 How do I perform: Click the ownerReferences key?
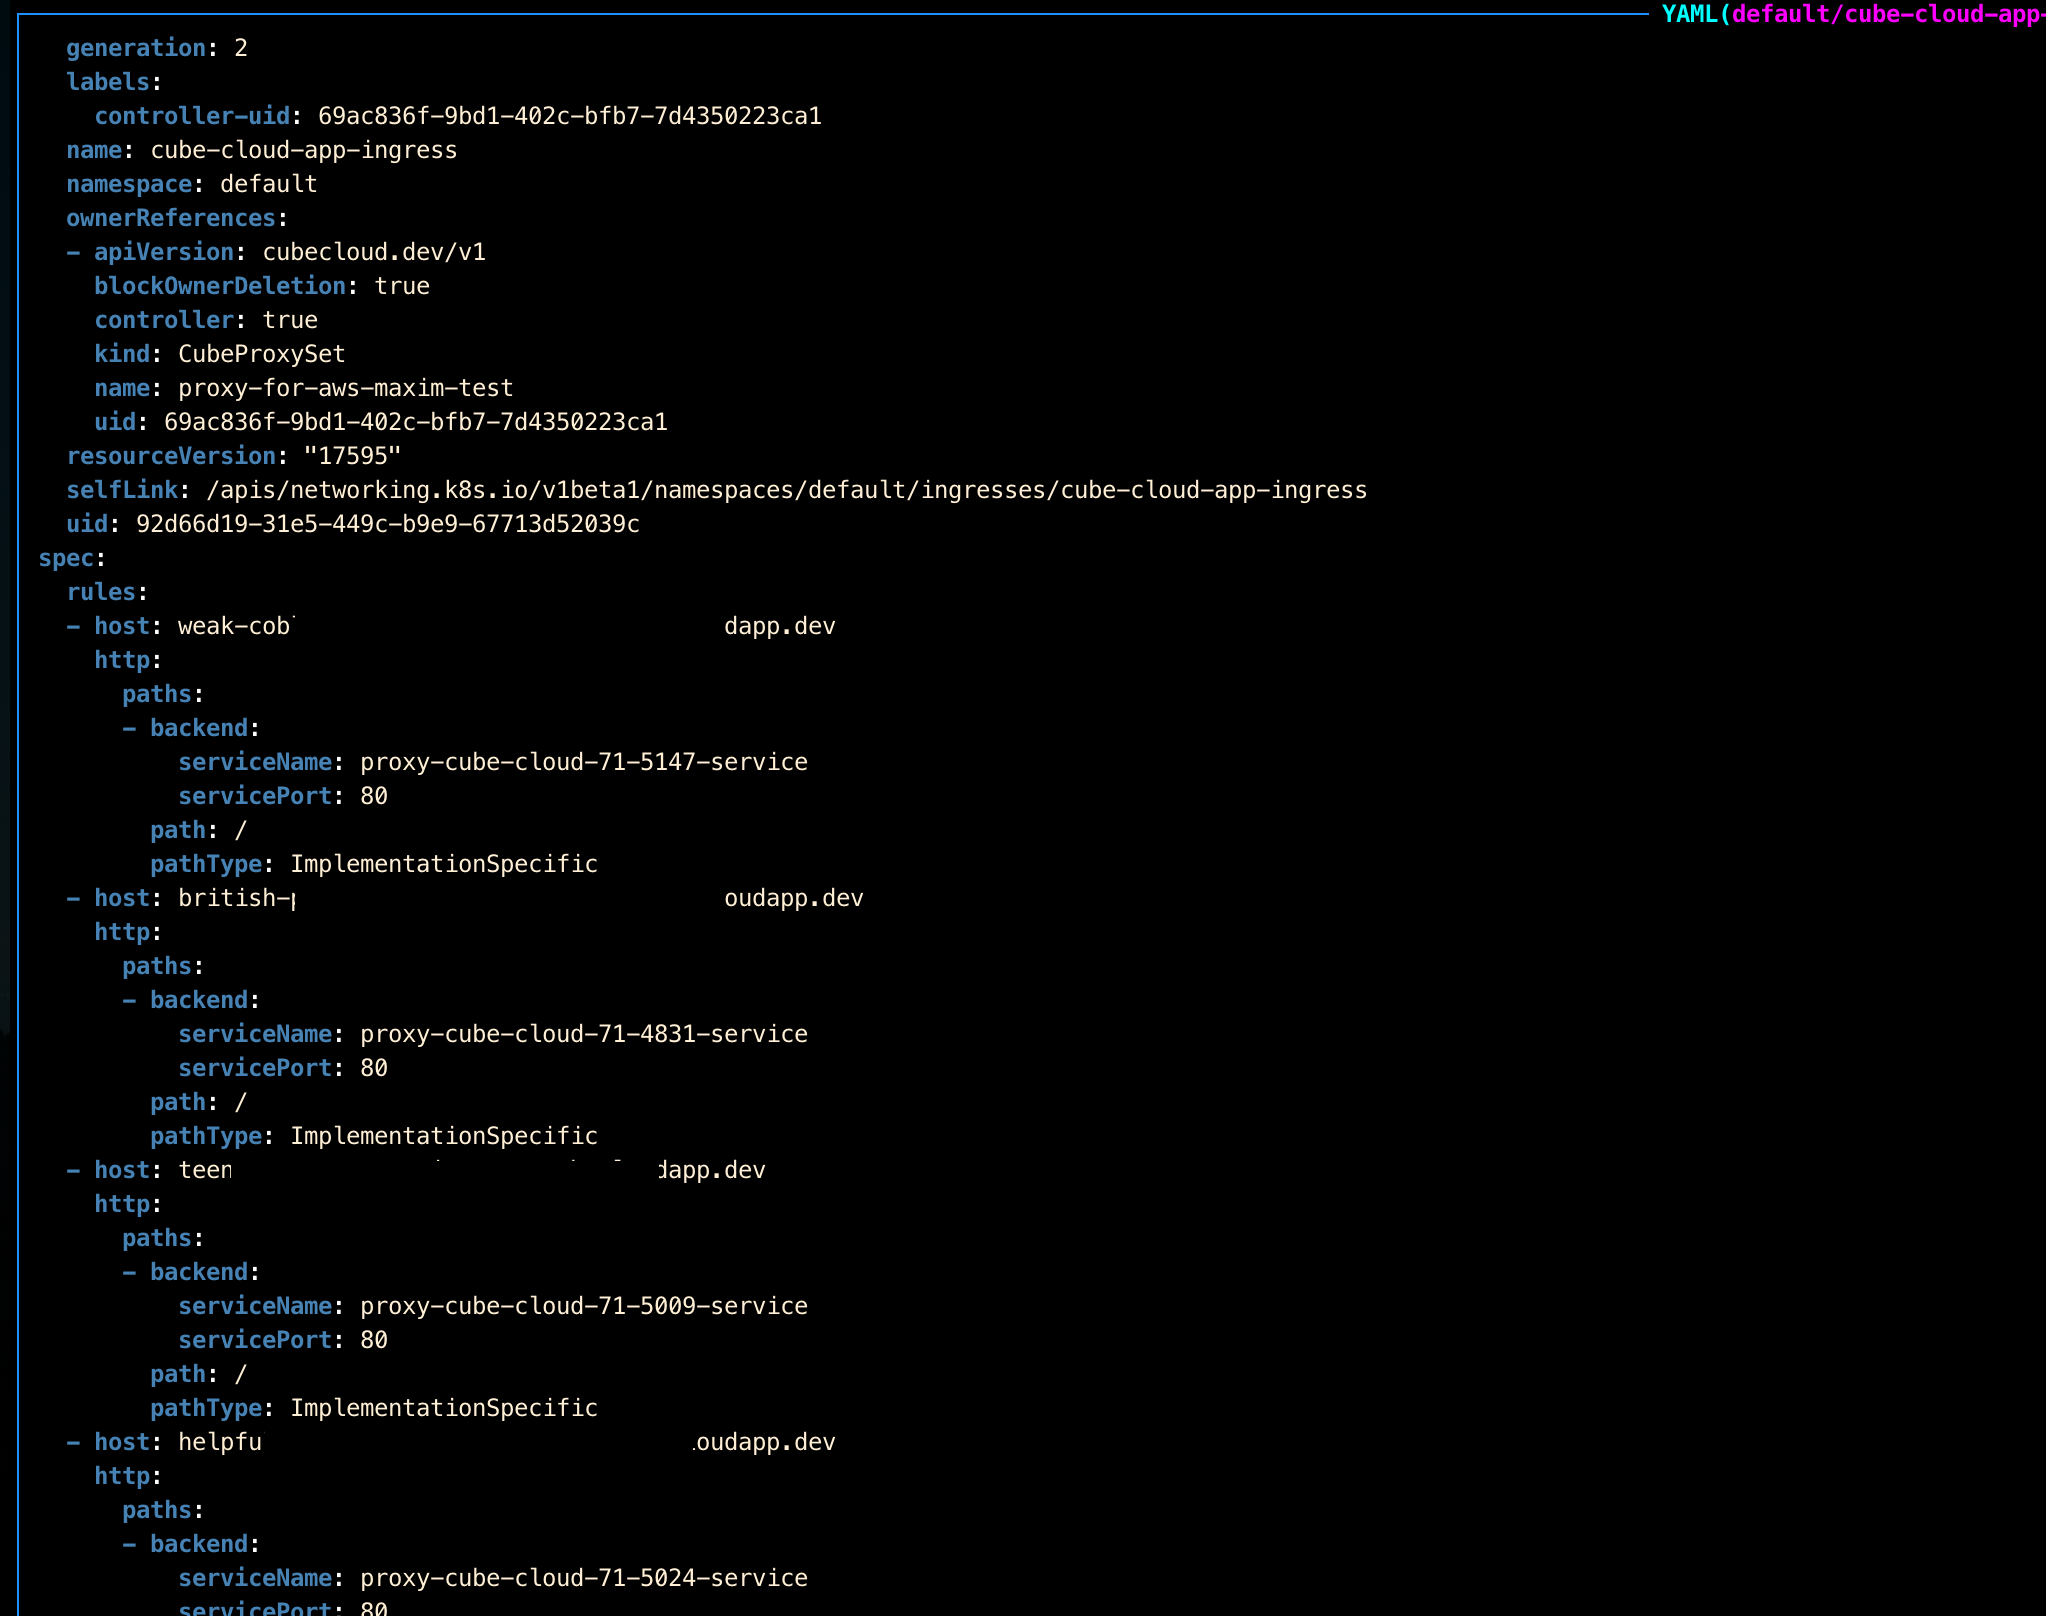171,218
